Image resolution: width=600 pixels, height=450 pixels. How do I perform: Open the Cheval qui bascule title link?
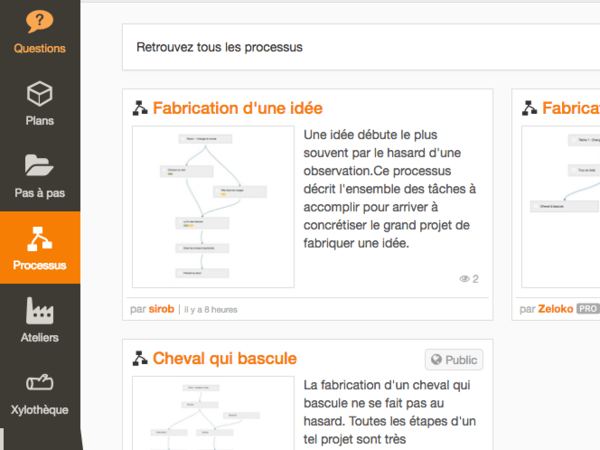click(x=224, y=359)
